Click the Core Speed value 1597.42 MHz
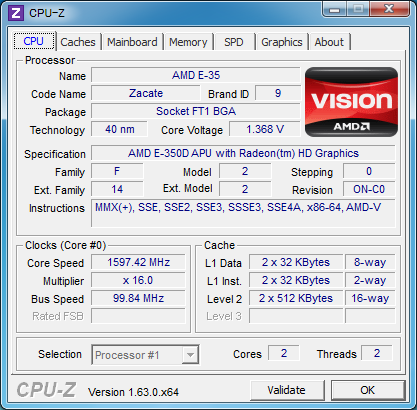 point(138,262)
